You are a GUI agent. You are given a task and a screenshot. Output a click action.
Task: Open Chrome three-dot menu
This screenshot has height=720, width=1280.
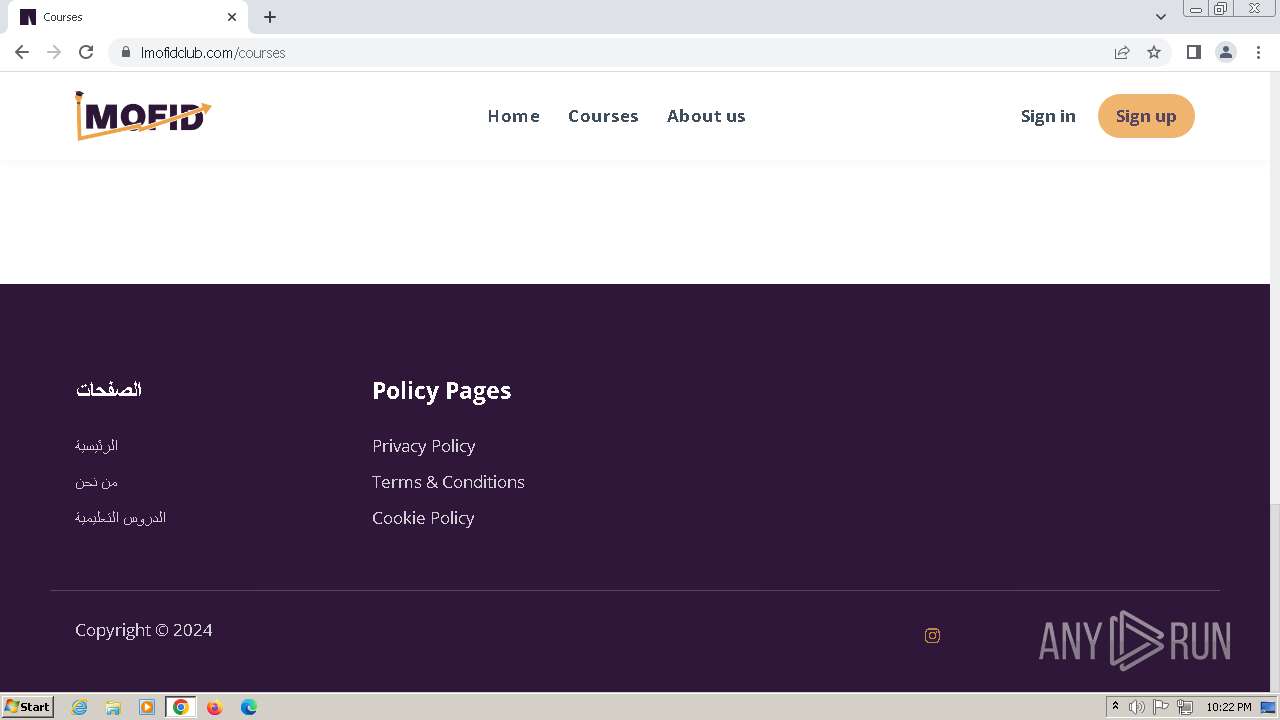1258,52
